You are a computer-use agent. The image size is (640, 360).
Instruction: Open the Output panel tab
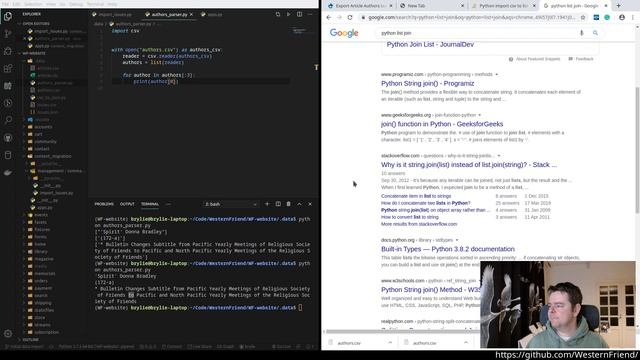127,204
